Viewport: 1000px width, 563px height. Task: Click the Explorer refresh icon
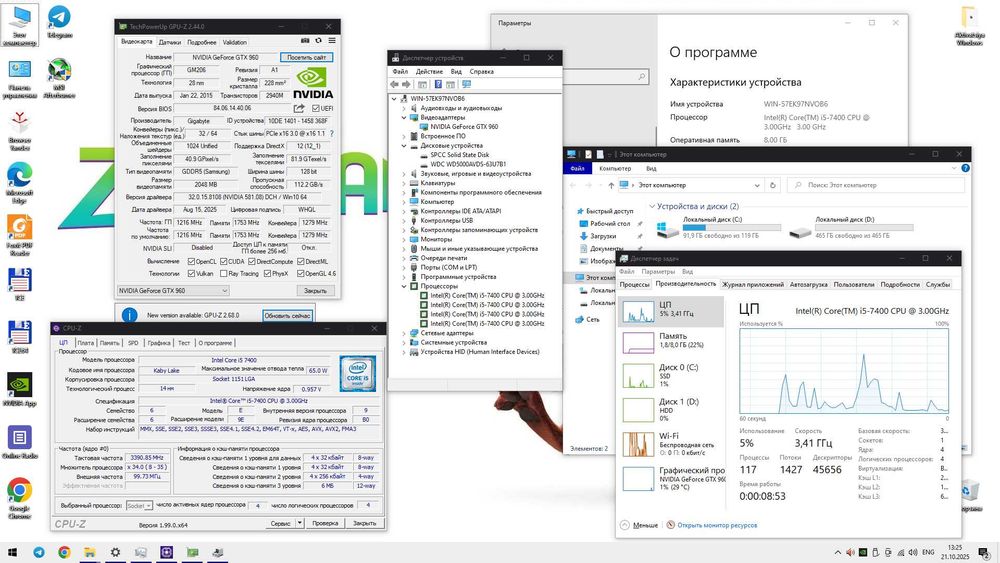[772, 185]
